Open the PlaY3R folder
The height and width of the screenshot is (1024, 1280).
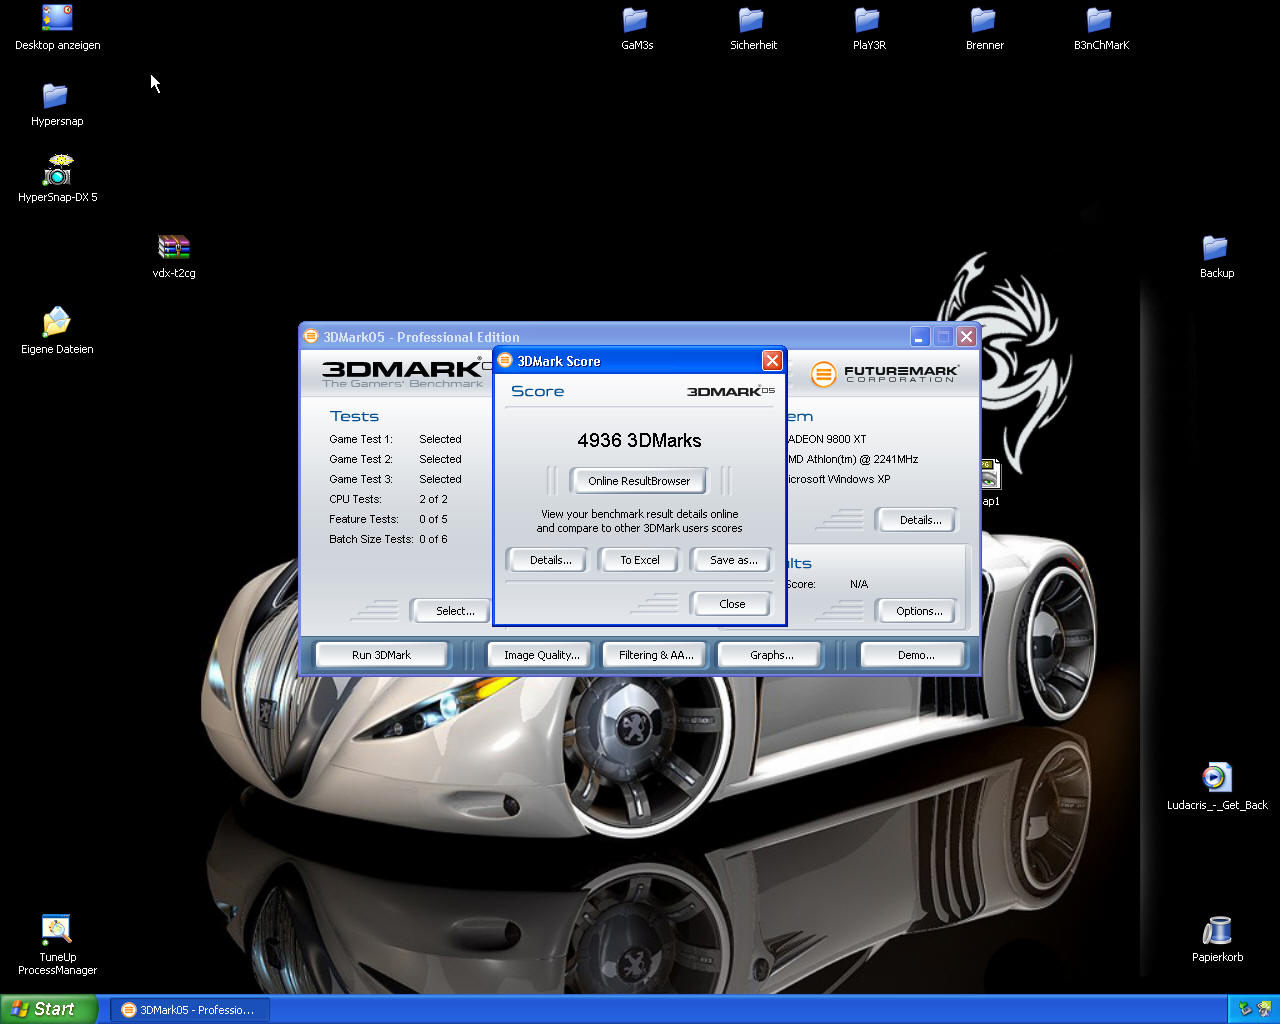click(x=868, y=20)
